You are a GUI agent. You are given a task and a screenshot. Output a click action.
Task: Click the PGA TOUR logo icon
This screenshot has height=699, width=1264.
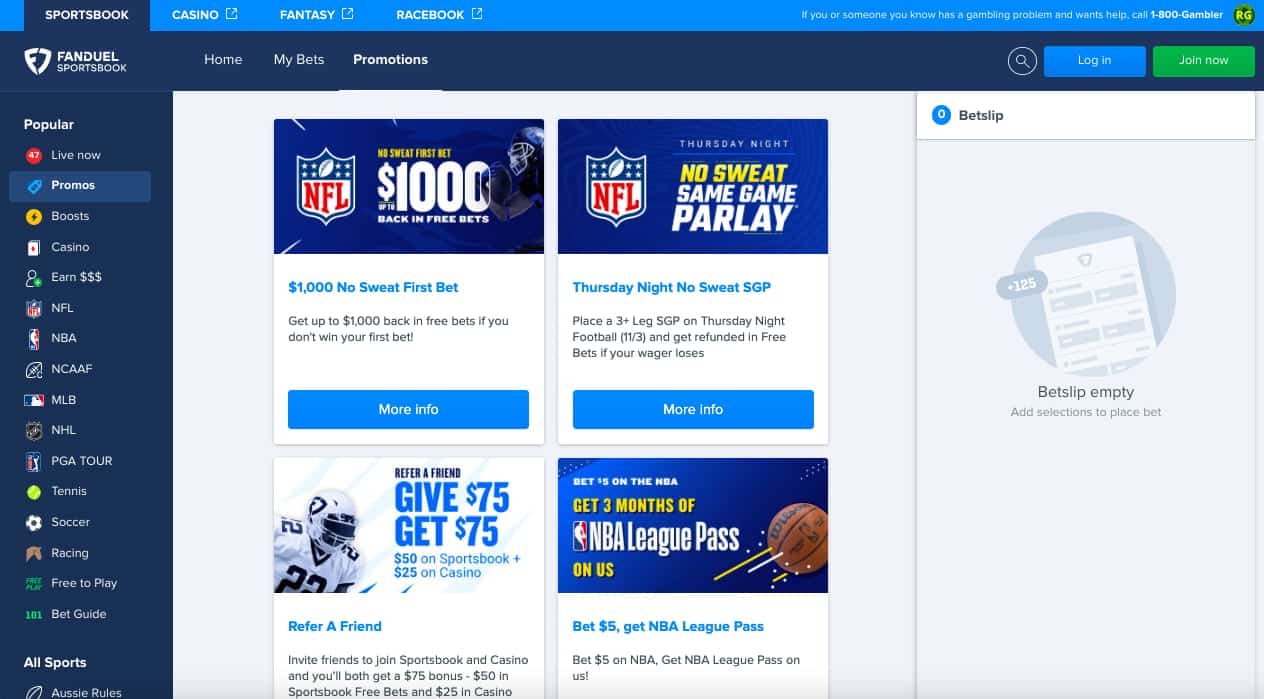tap(34, 461)
